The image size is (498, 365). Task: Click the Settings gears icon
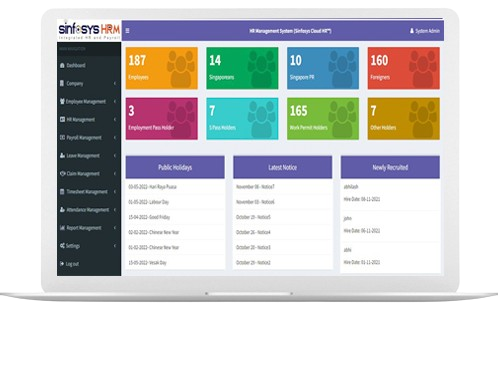click(x=62, y=246)
